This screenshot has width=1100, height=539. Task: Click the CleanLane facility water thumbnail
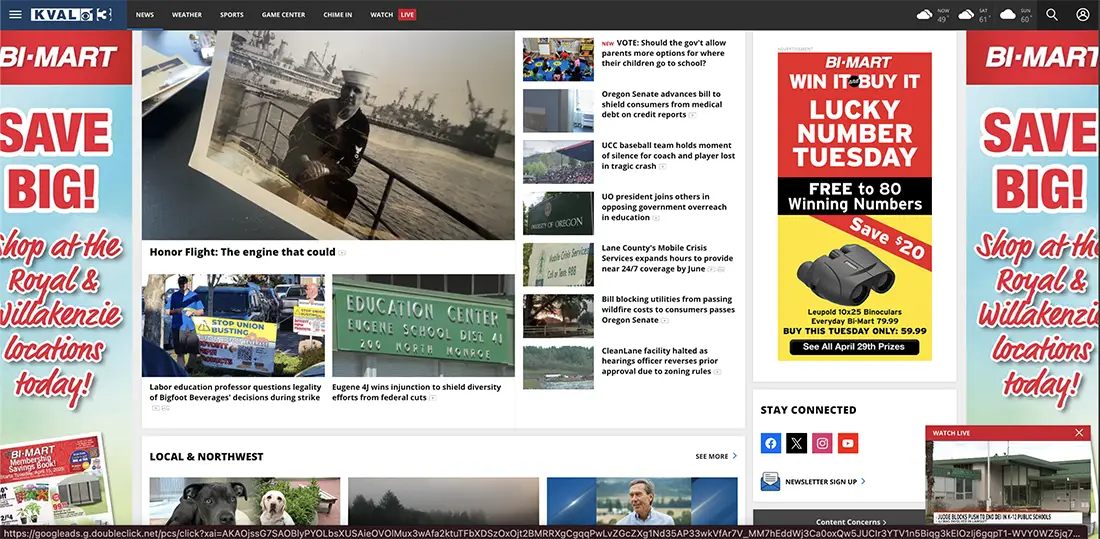[x=558, y=367]
